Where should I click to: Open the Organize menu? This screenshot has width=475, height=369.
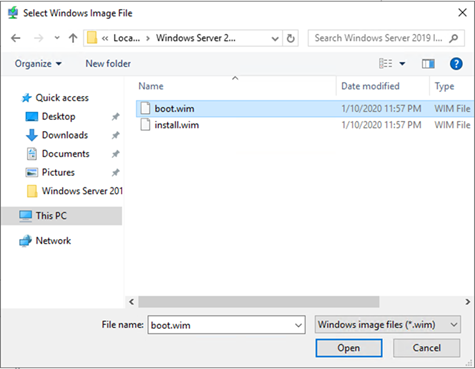coord(38,64)
